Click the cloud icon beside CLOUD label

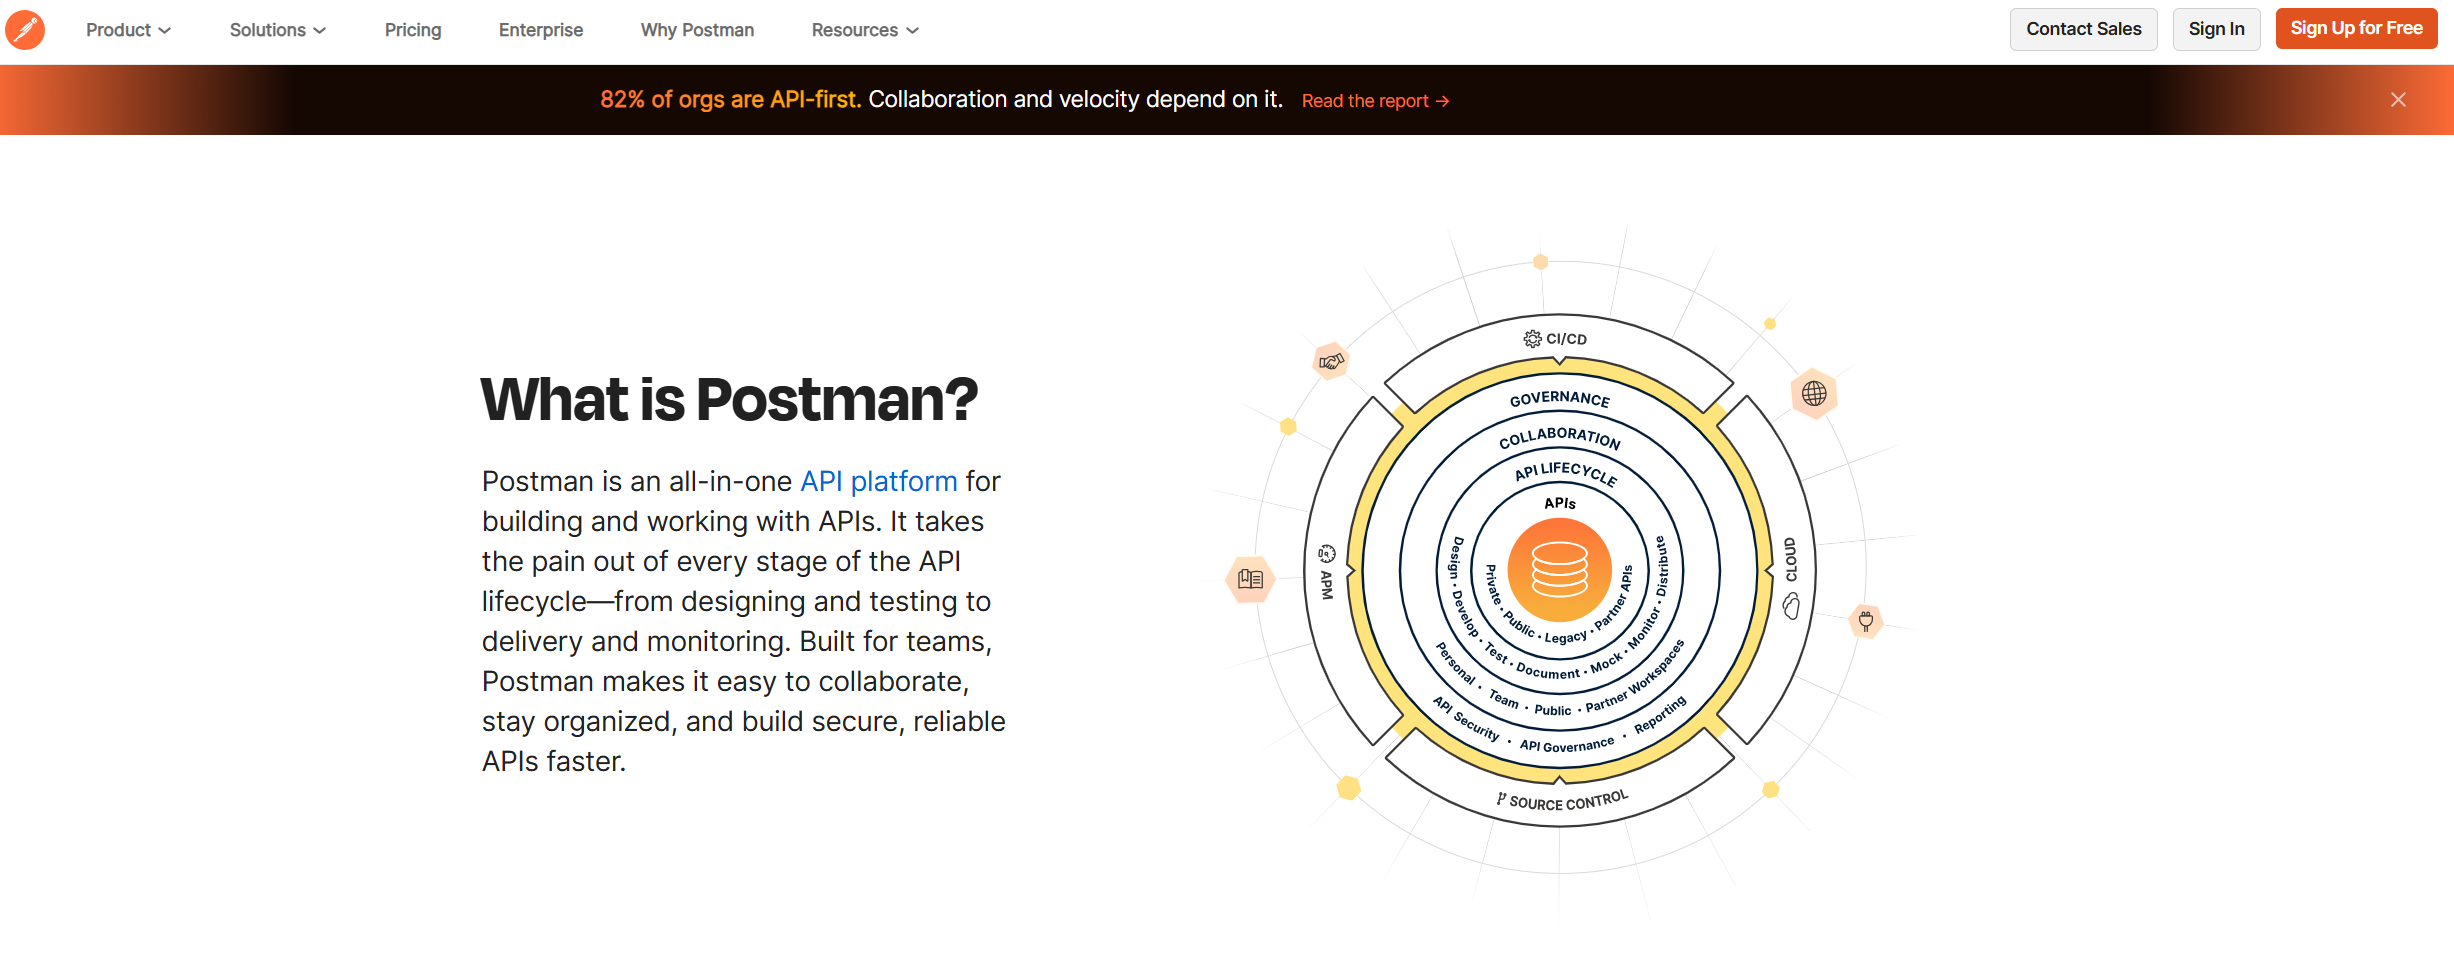click(x=1791, y=606)
